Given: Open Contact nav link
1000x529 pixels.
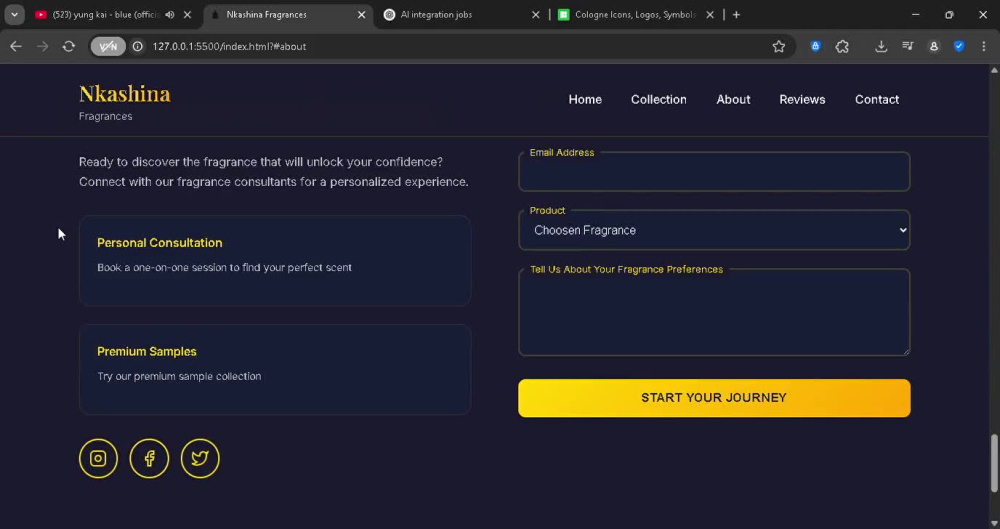Looking at the screenshot, I should [x=877, y=100].
